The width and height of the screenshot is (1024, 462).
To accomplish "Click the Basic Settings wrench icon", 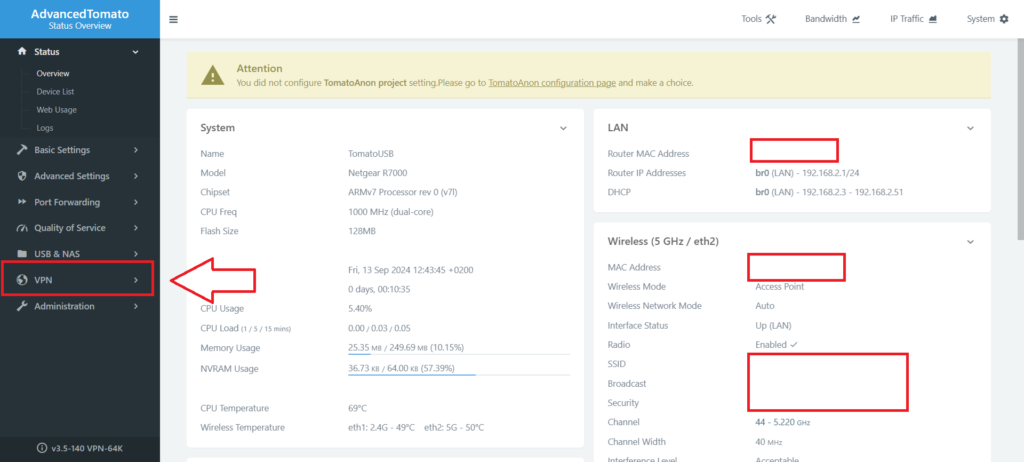I will tap(22, 150).
